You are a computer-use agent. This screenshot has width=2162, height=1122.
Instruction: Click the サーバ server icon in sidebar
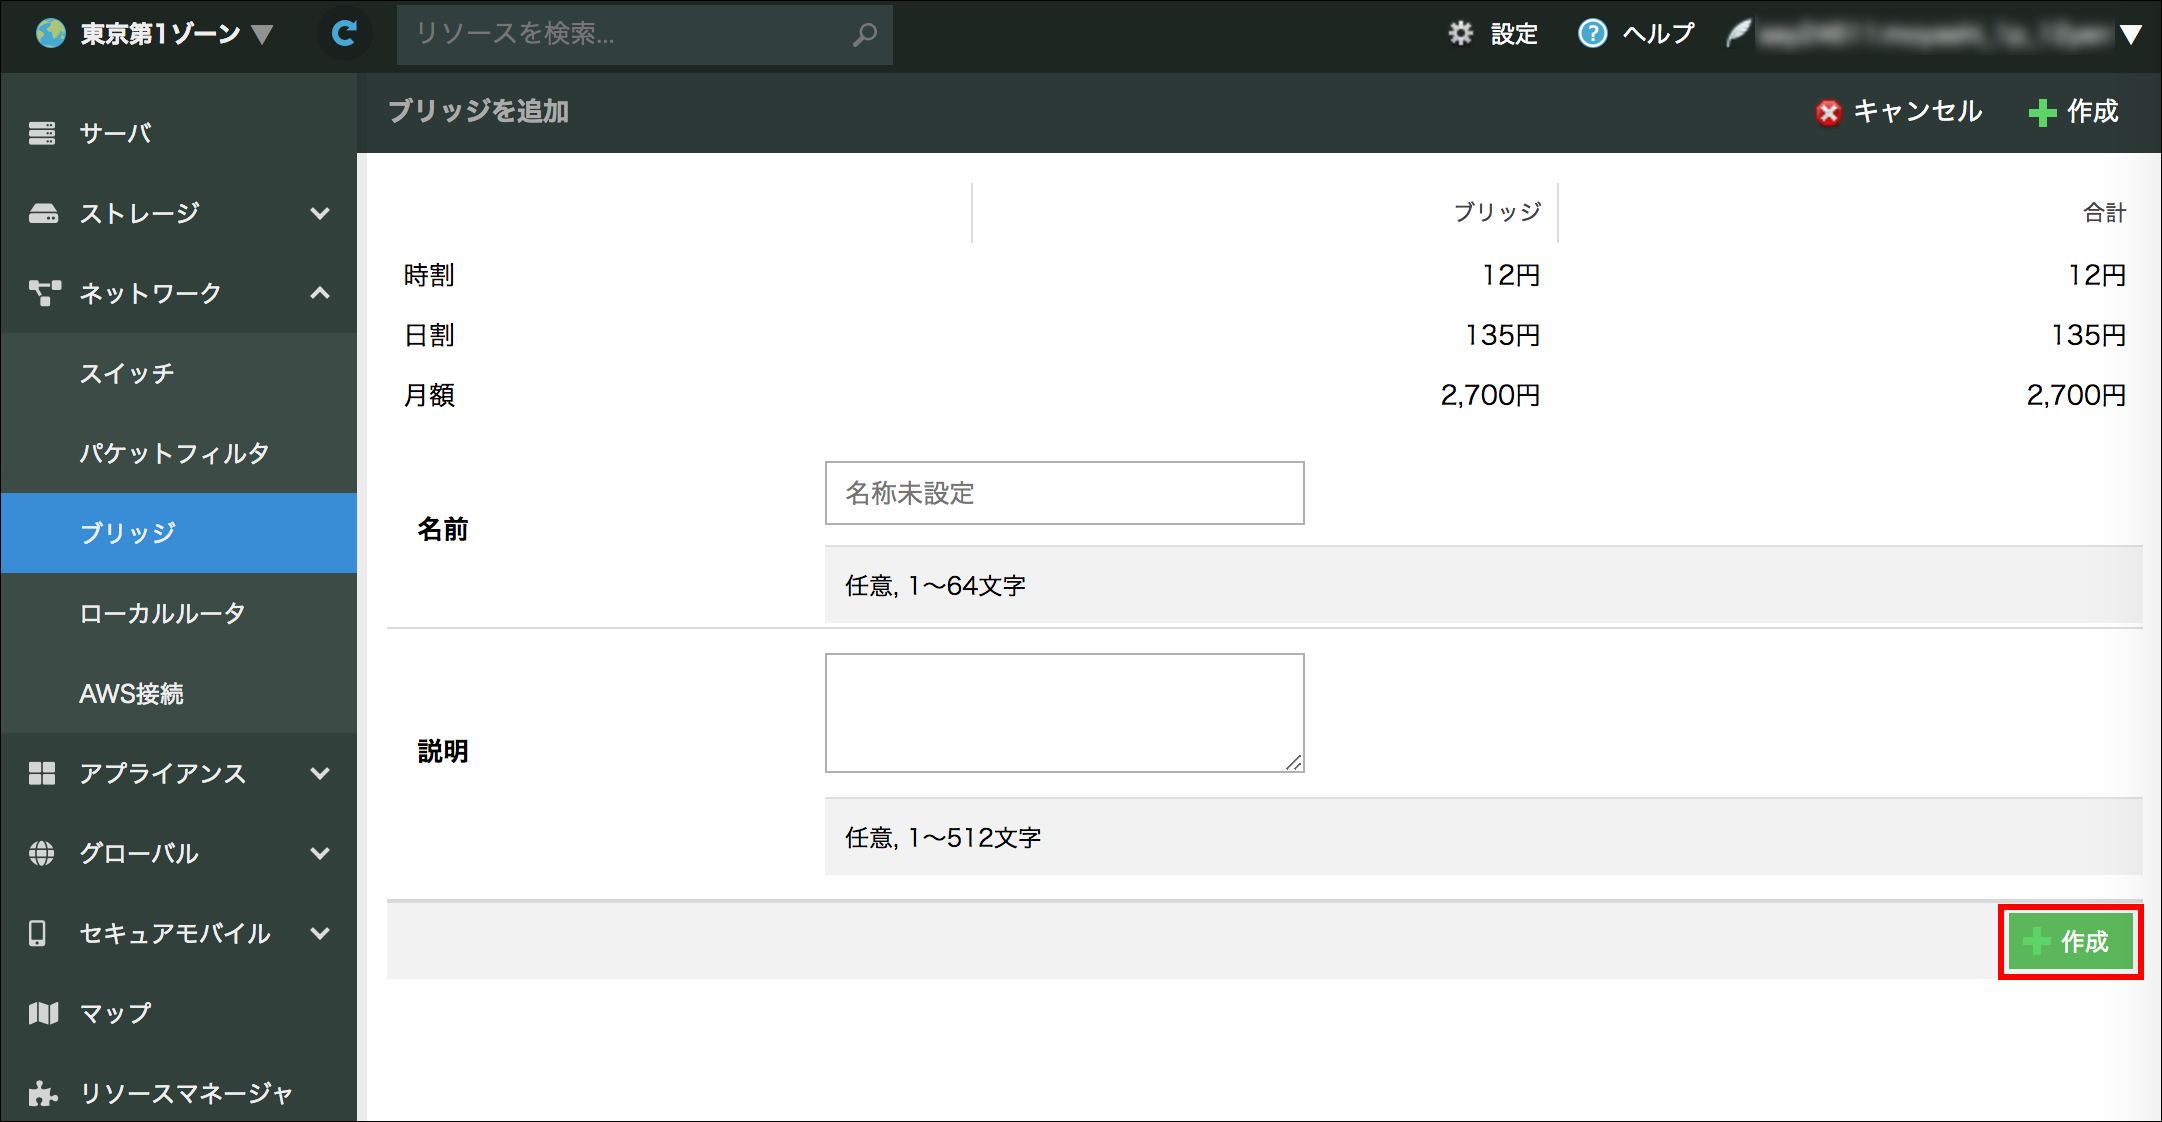tap(42, 133)
